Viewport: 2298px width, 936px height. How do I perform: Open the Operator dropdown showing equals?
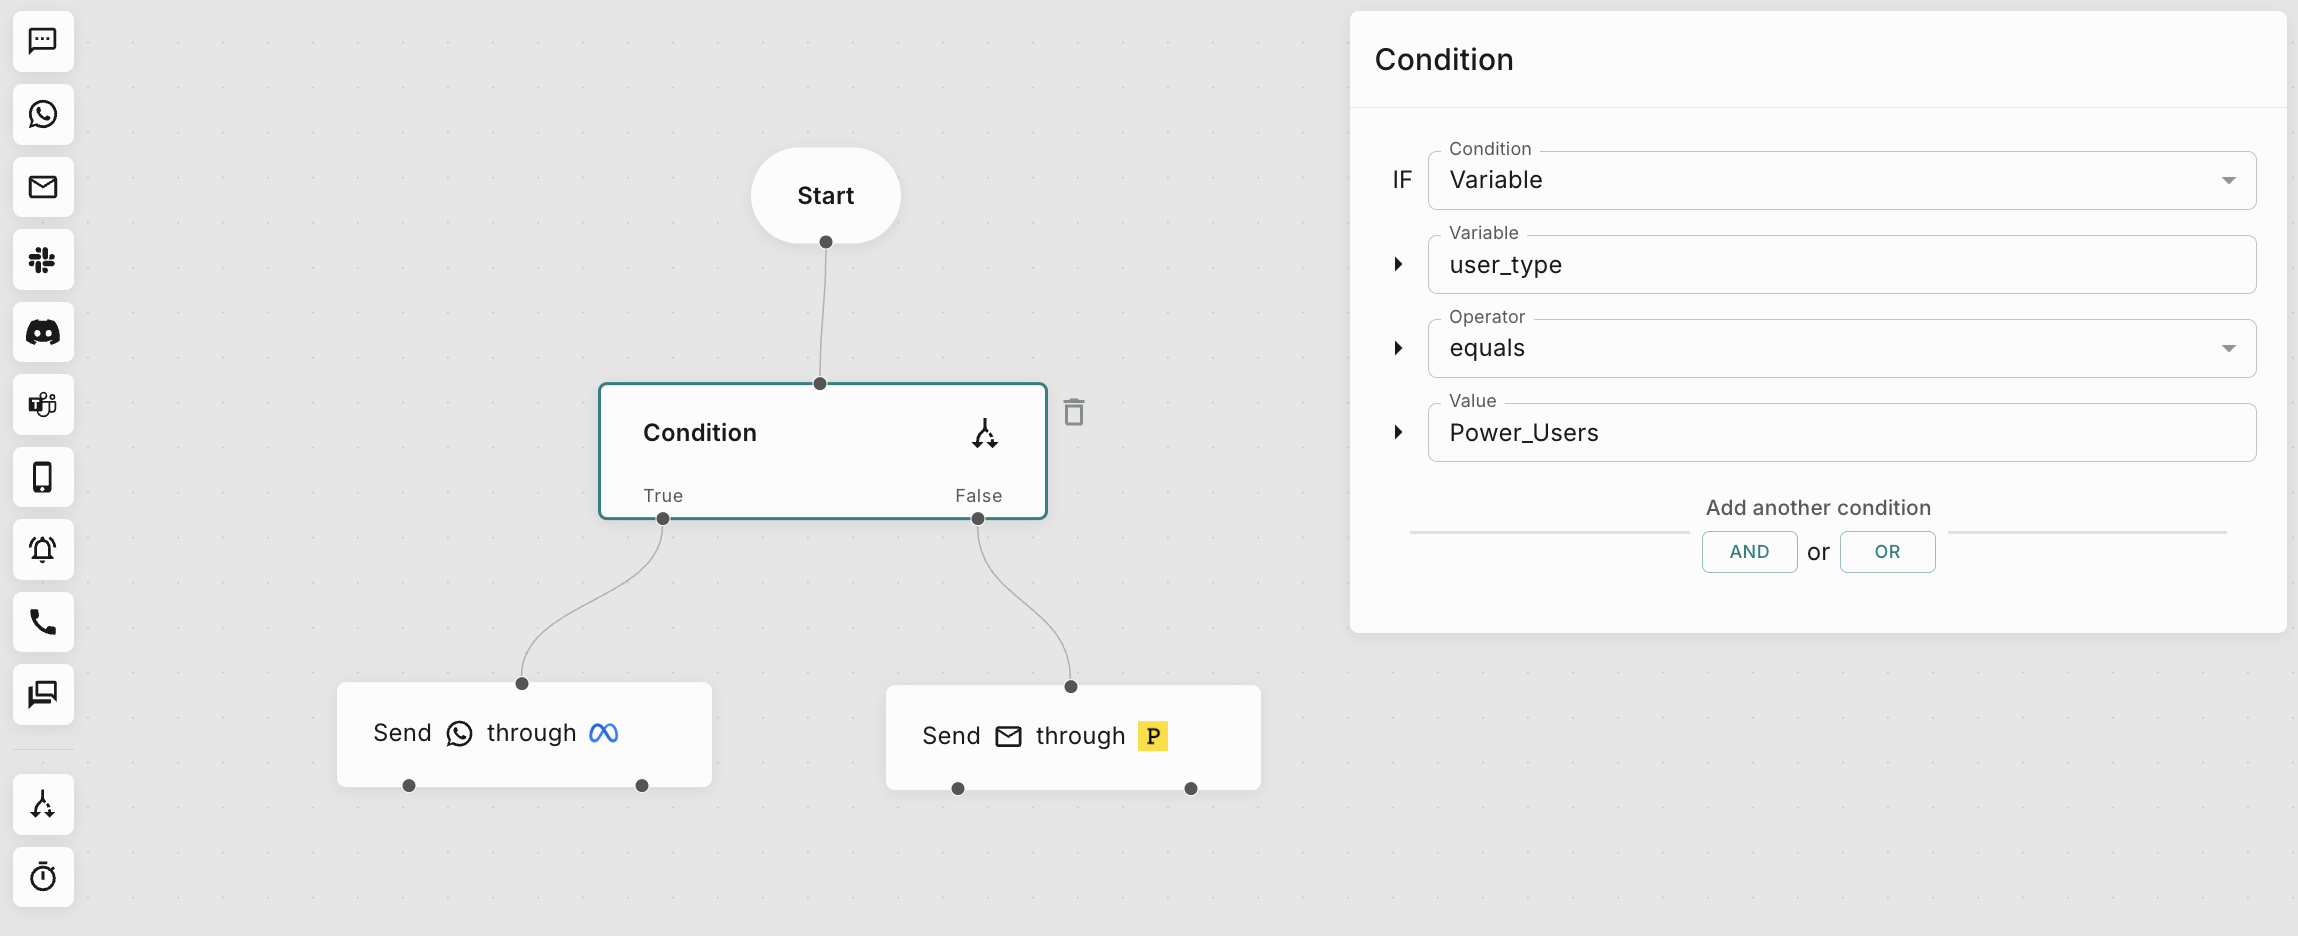[1841, 348]
